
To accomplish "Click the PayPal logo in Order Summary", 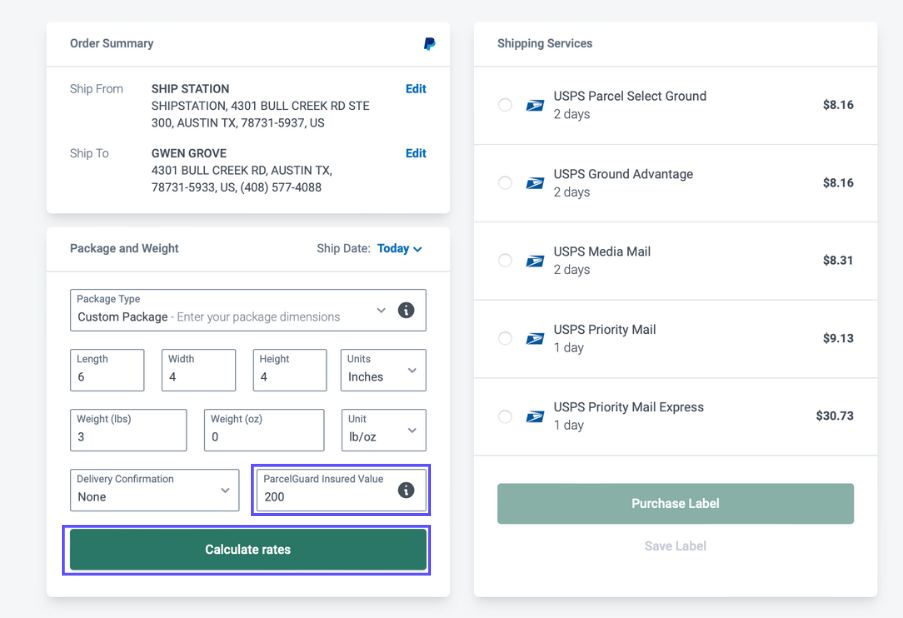I will pyautogui.click(x=430, y=44).
